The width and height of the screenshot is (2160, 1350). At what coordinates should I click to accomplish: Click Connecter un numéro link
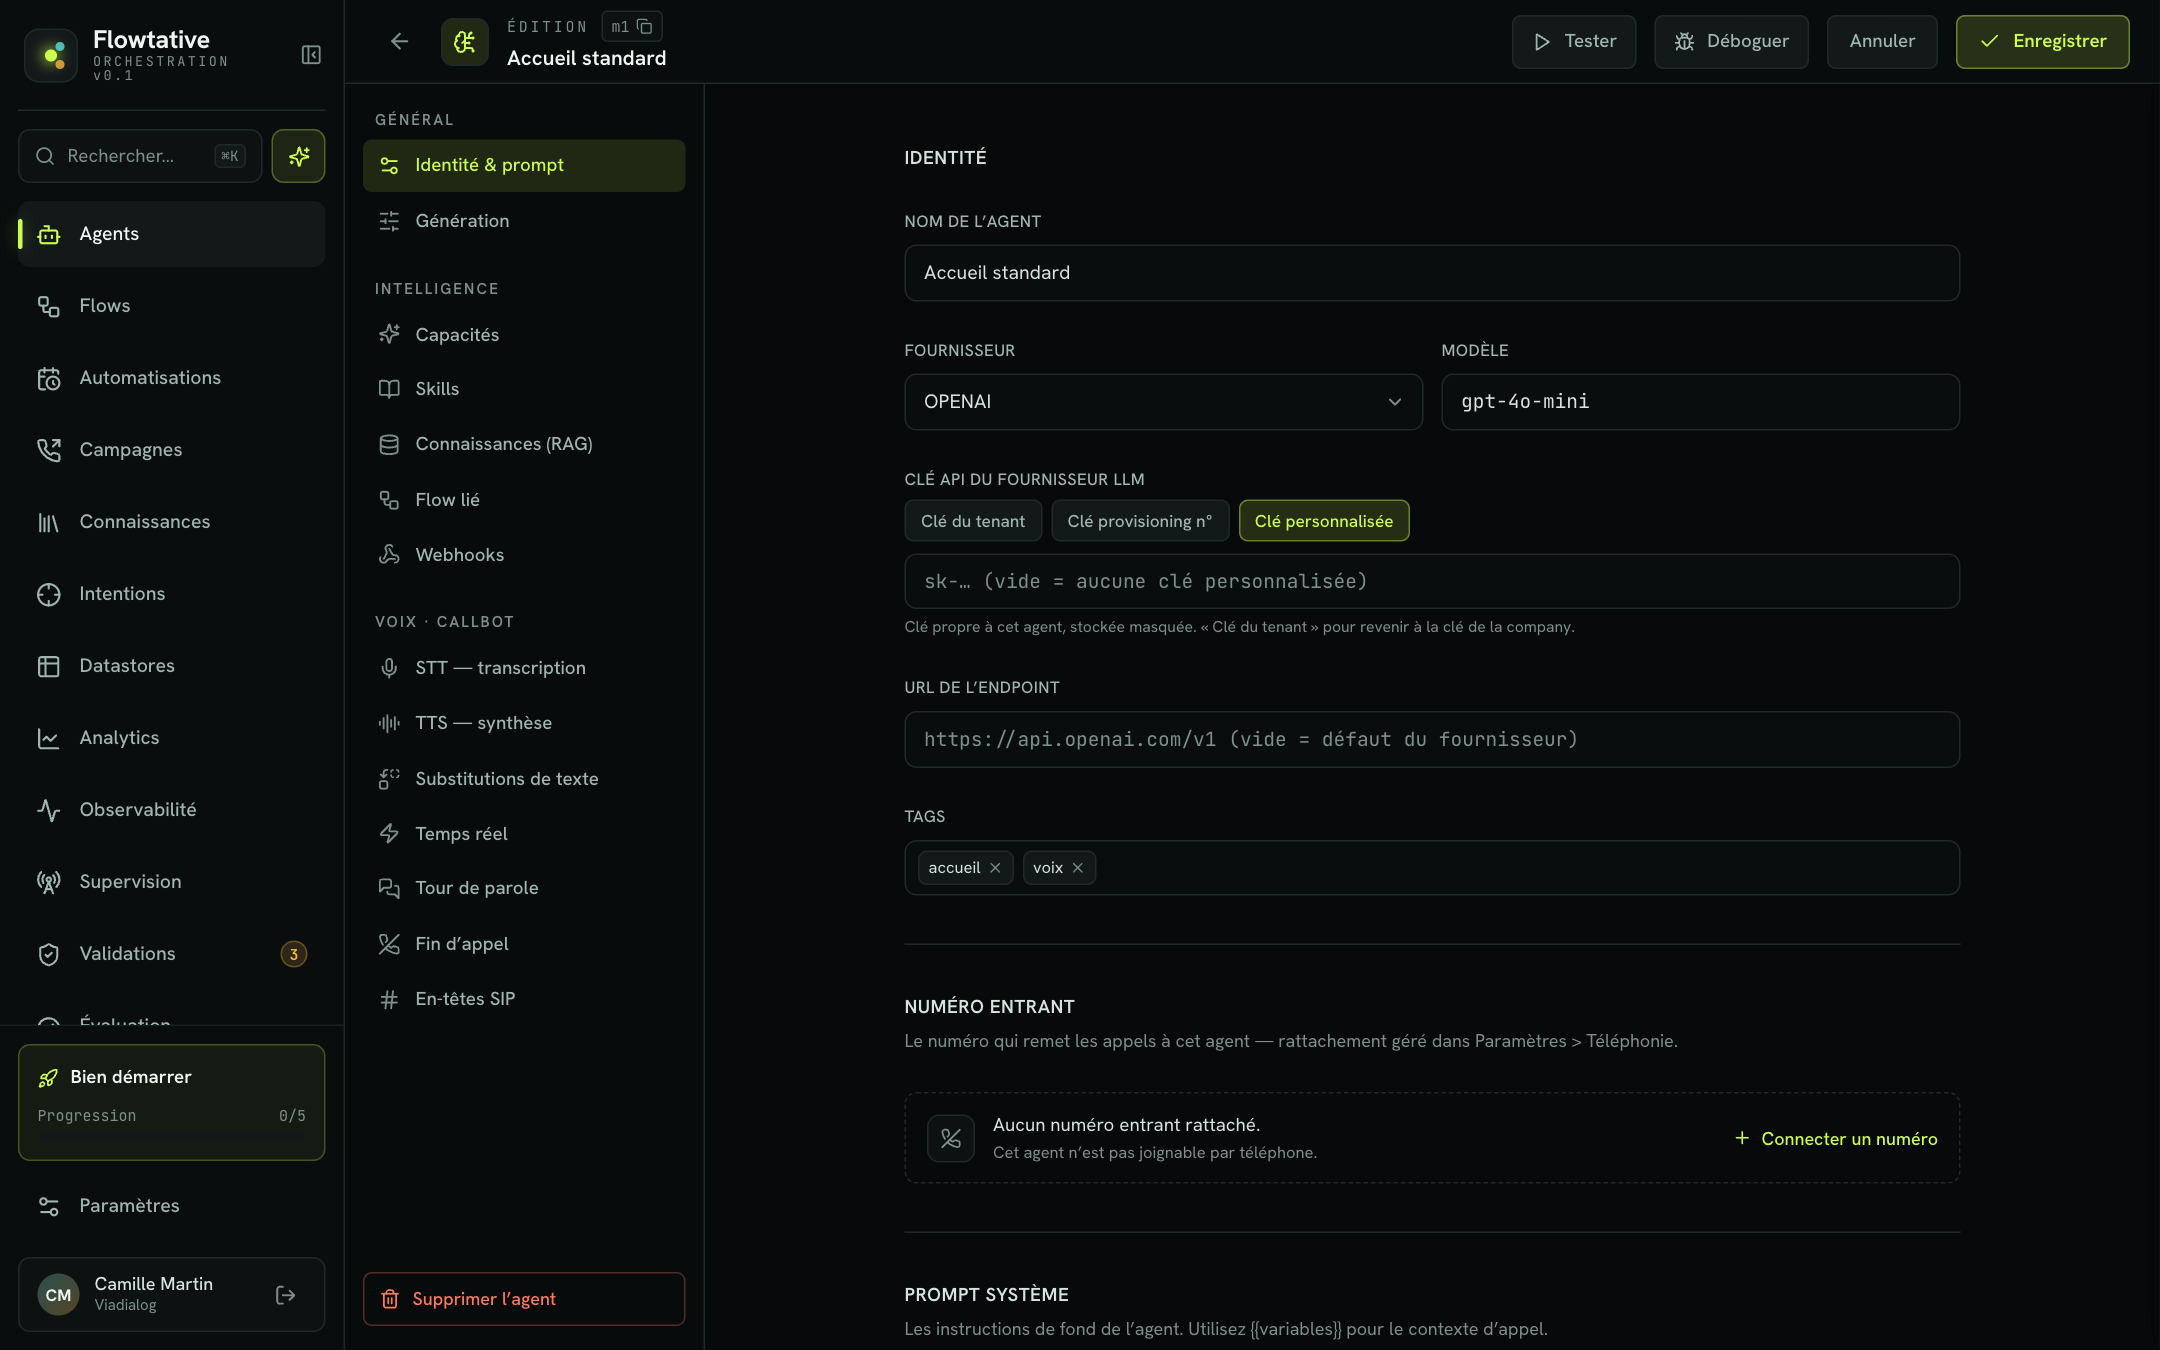click(1836, 1139)
